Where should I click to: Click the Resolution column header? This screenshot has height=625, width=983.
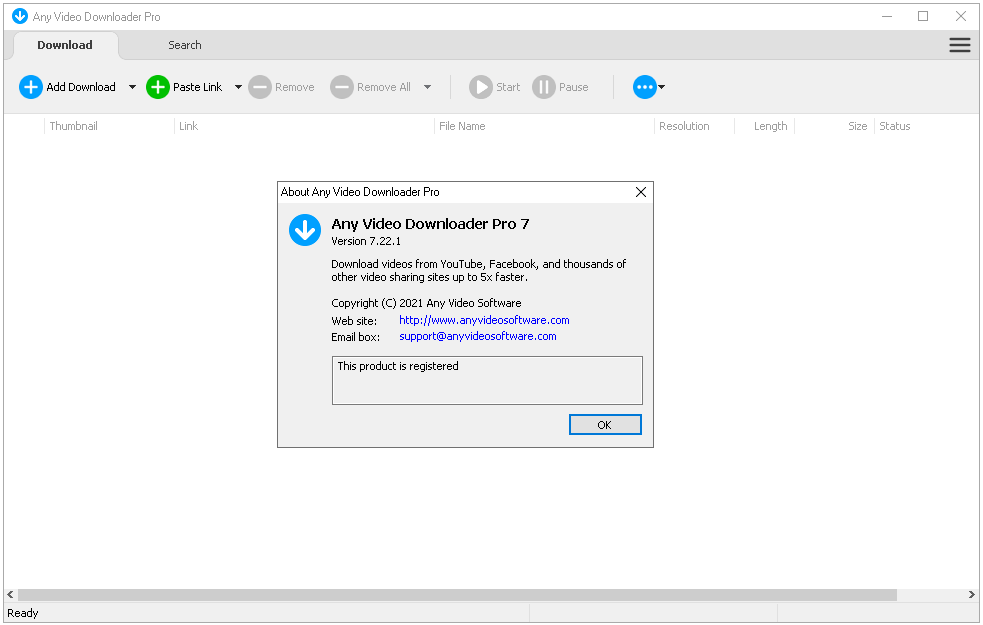pos(684,126)
